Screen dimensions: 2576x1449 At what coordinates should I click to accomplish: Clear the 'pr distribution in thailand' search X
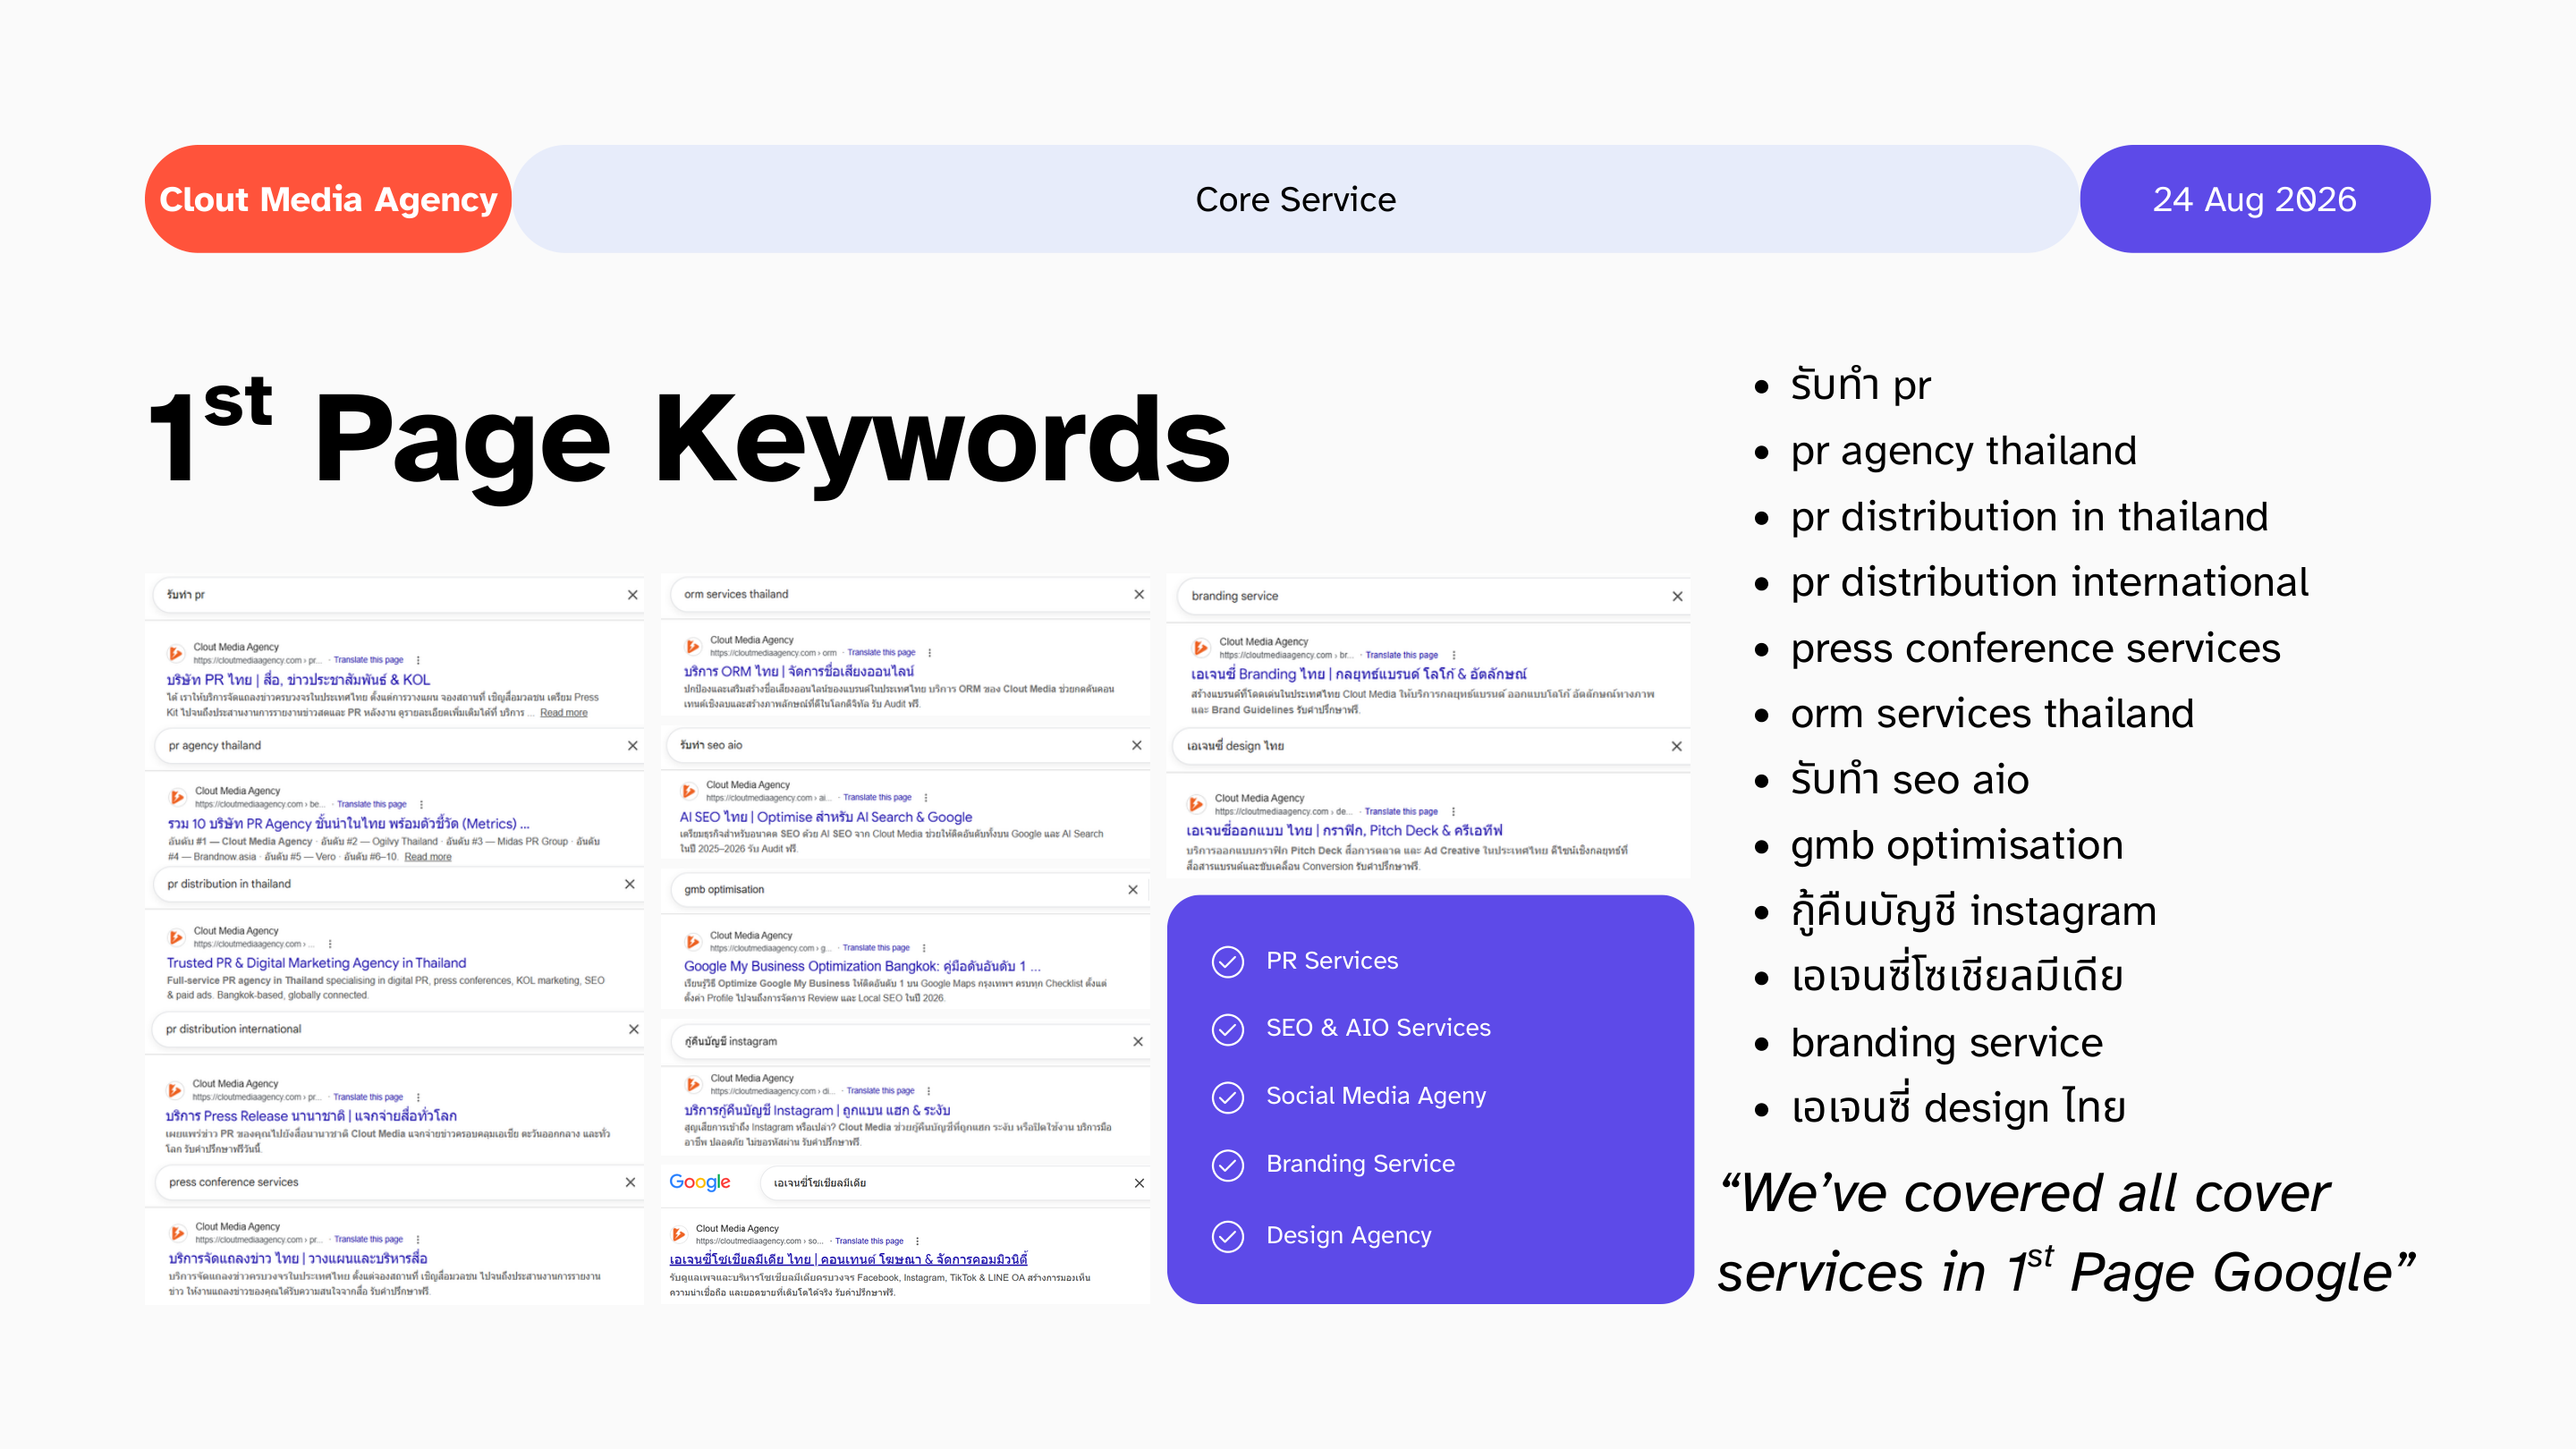pyautogui.click(x=630, y=884)
